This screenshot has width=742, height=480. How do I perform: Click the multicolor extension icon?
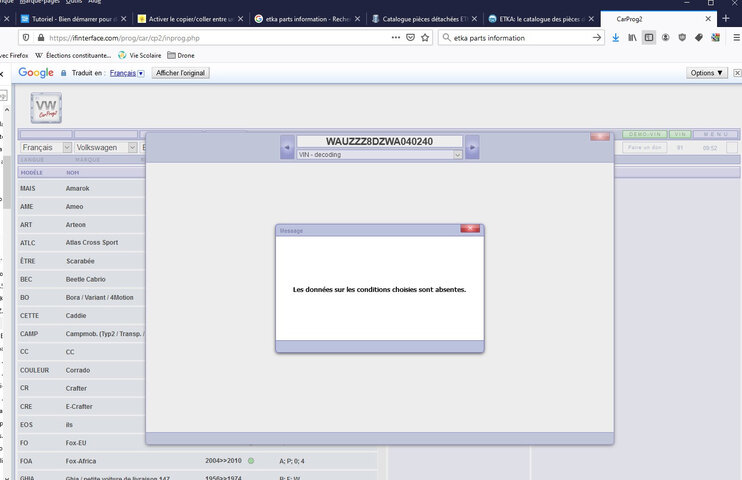715,37
